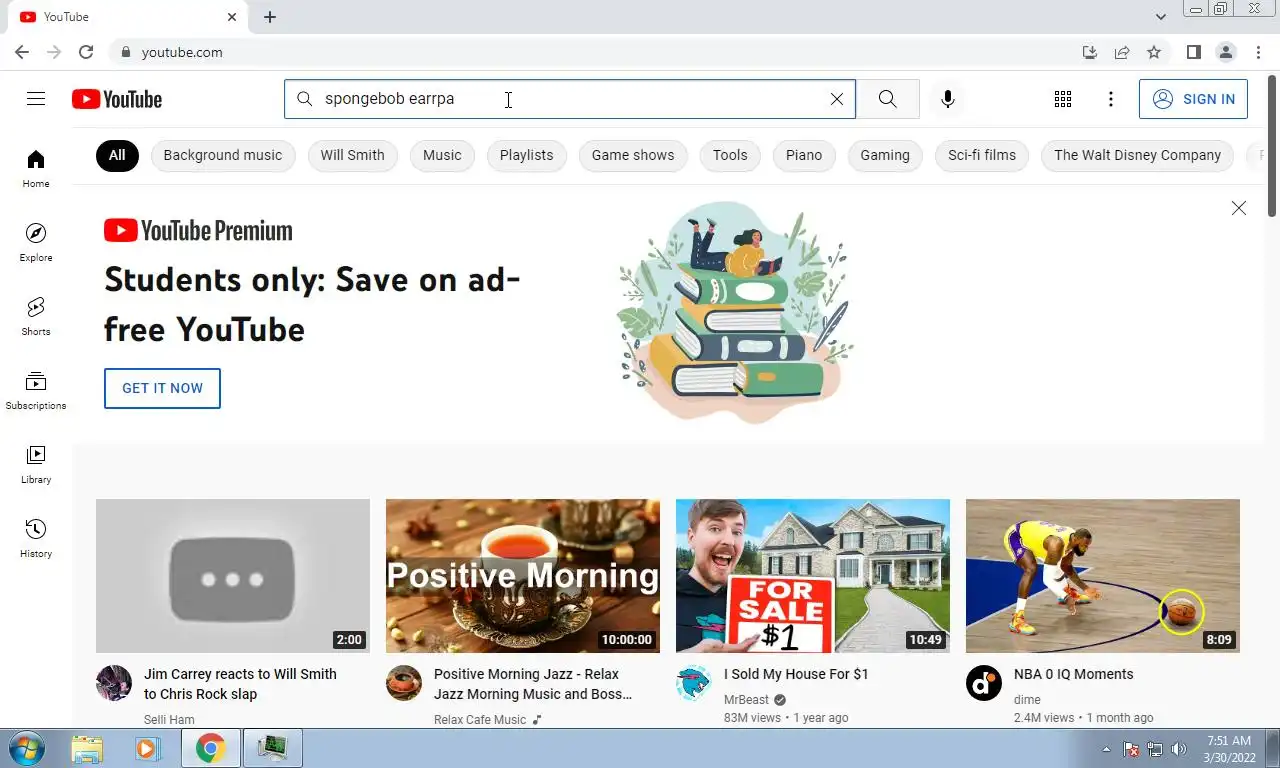
Task: Share this page icon
Action: coord(1122,52)
